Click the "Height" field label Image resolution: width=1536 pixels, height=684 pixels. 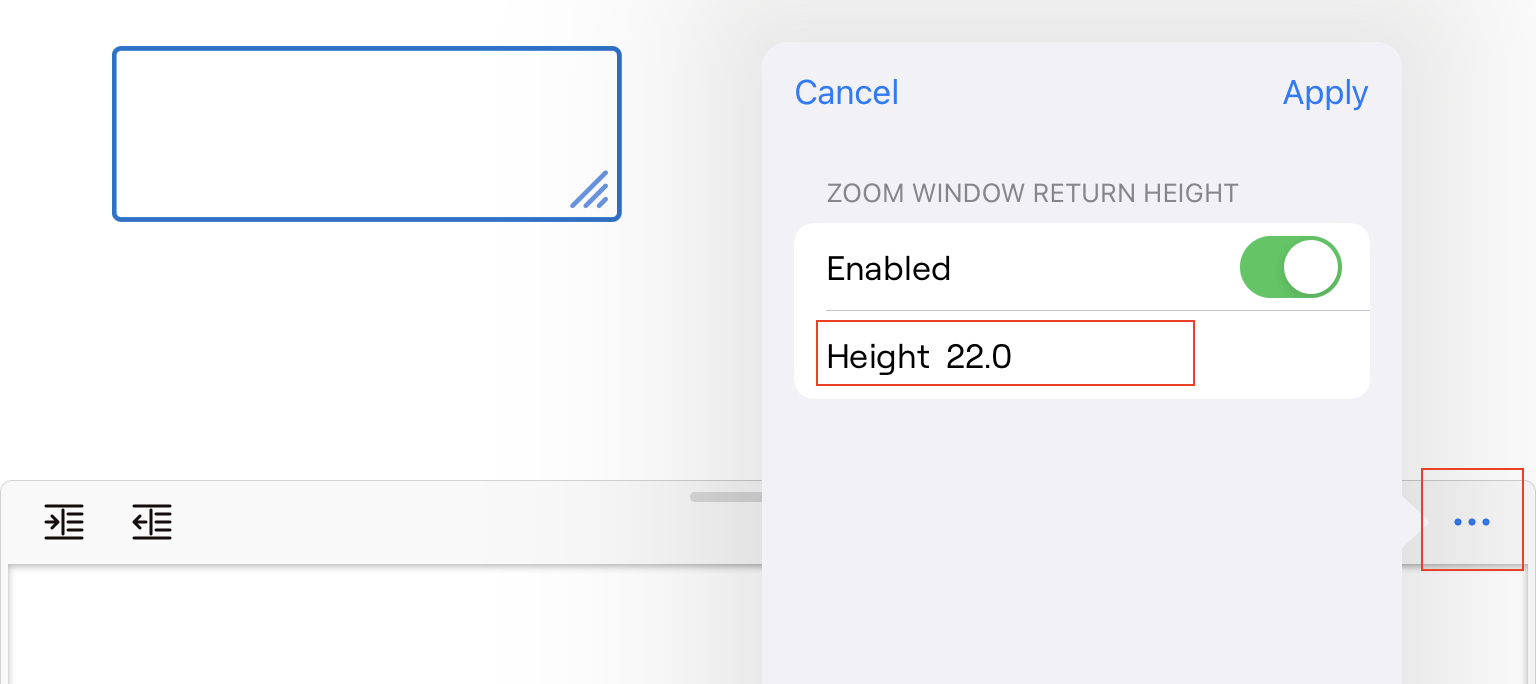(x=878, y=357)
